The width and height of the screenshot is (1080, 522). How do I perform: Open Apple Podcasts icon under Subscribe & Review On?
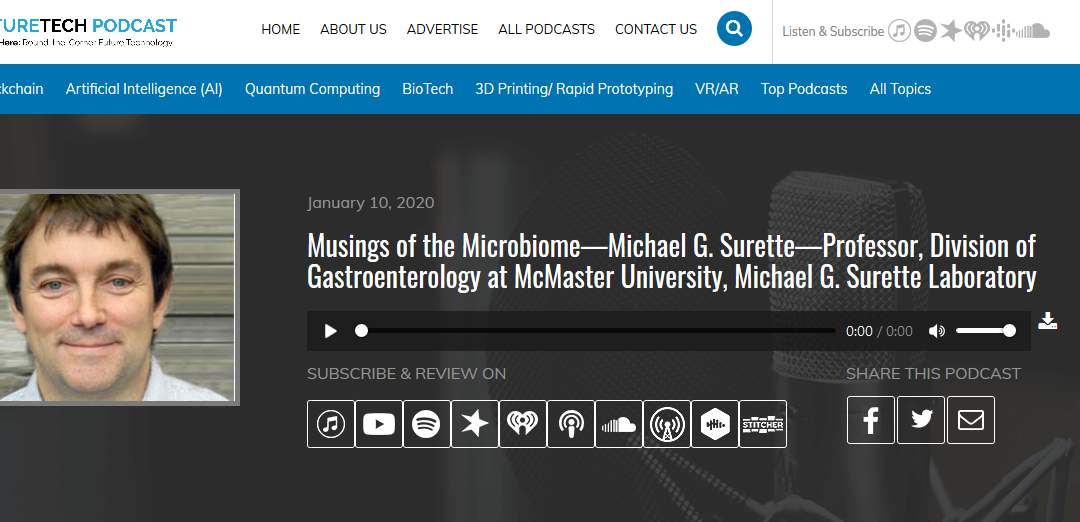[x=571, y=424]
